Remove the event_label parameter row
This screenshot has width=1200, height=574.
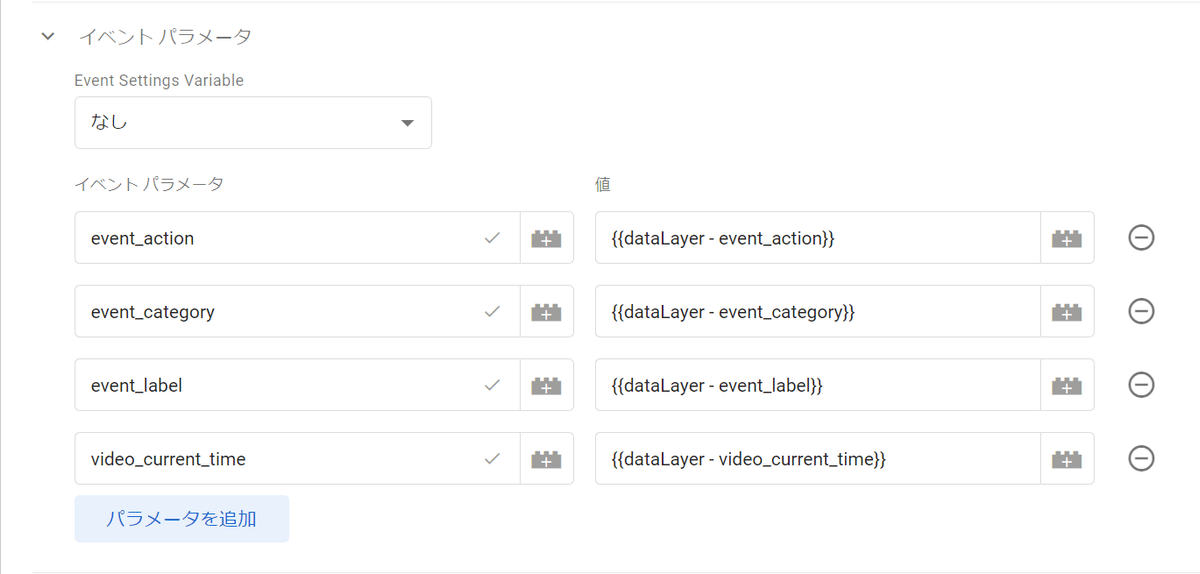(1141, 385)
